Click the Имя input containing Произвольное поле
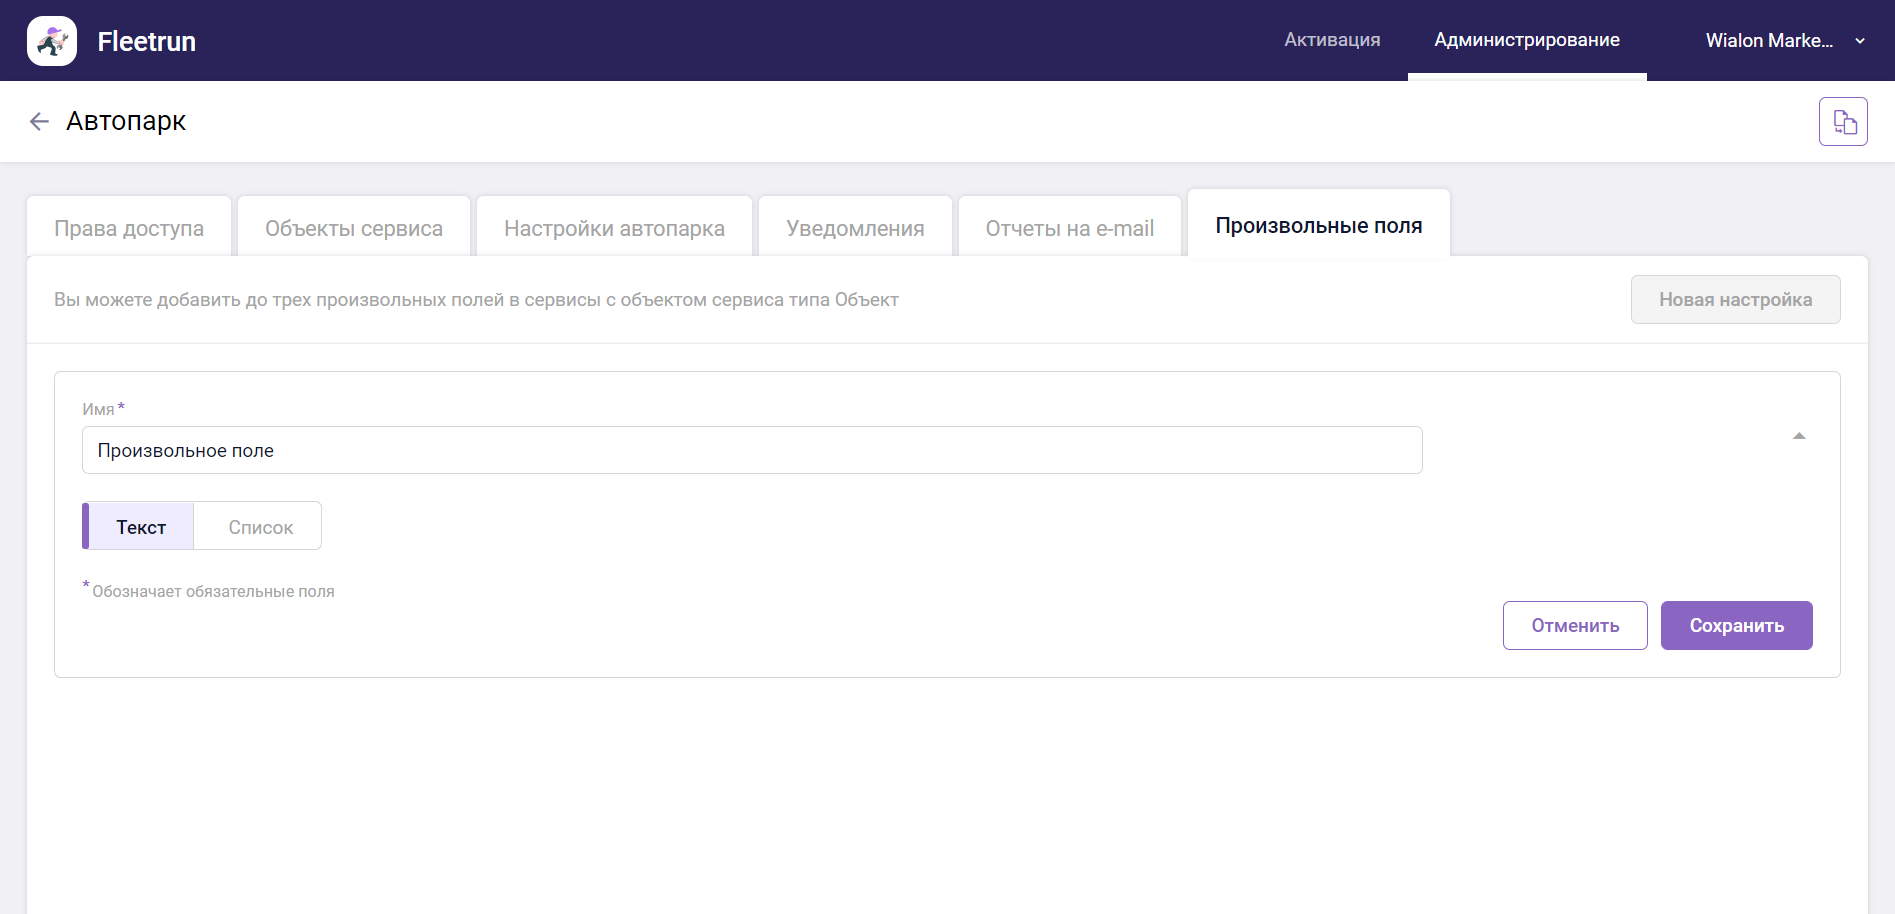Image resolution: width=1895 pixels, height=914 pixels. tap(752, 450)
